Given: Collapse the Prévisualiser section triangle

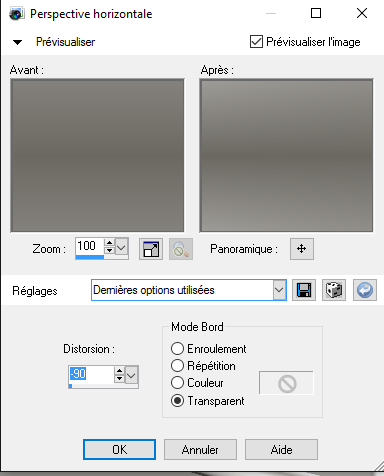Looking at the screenshot, I should (17, 42).
